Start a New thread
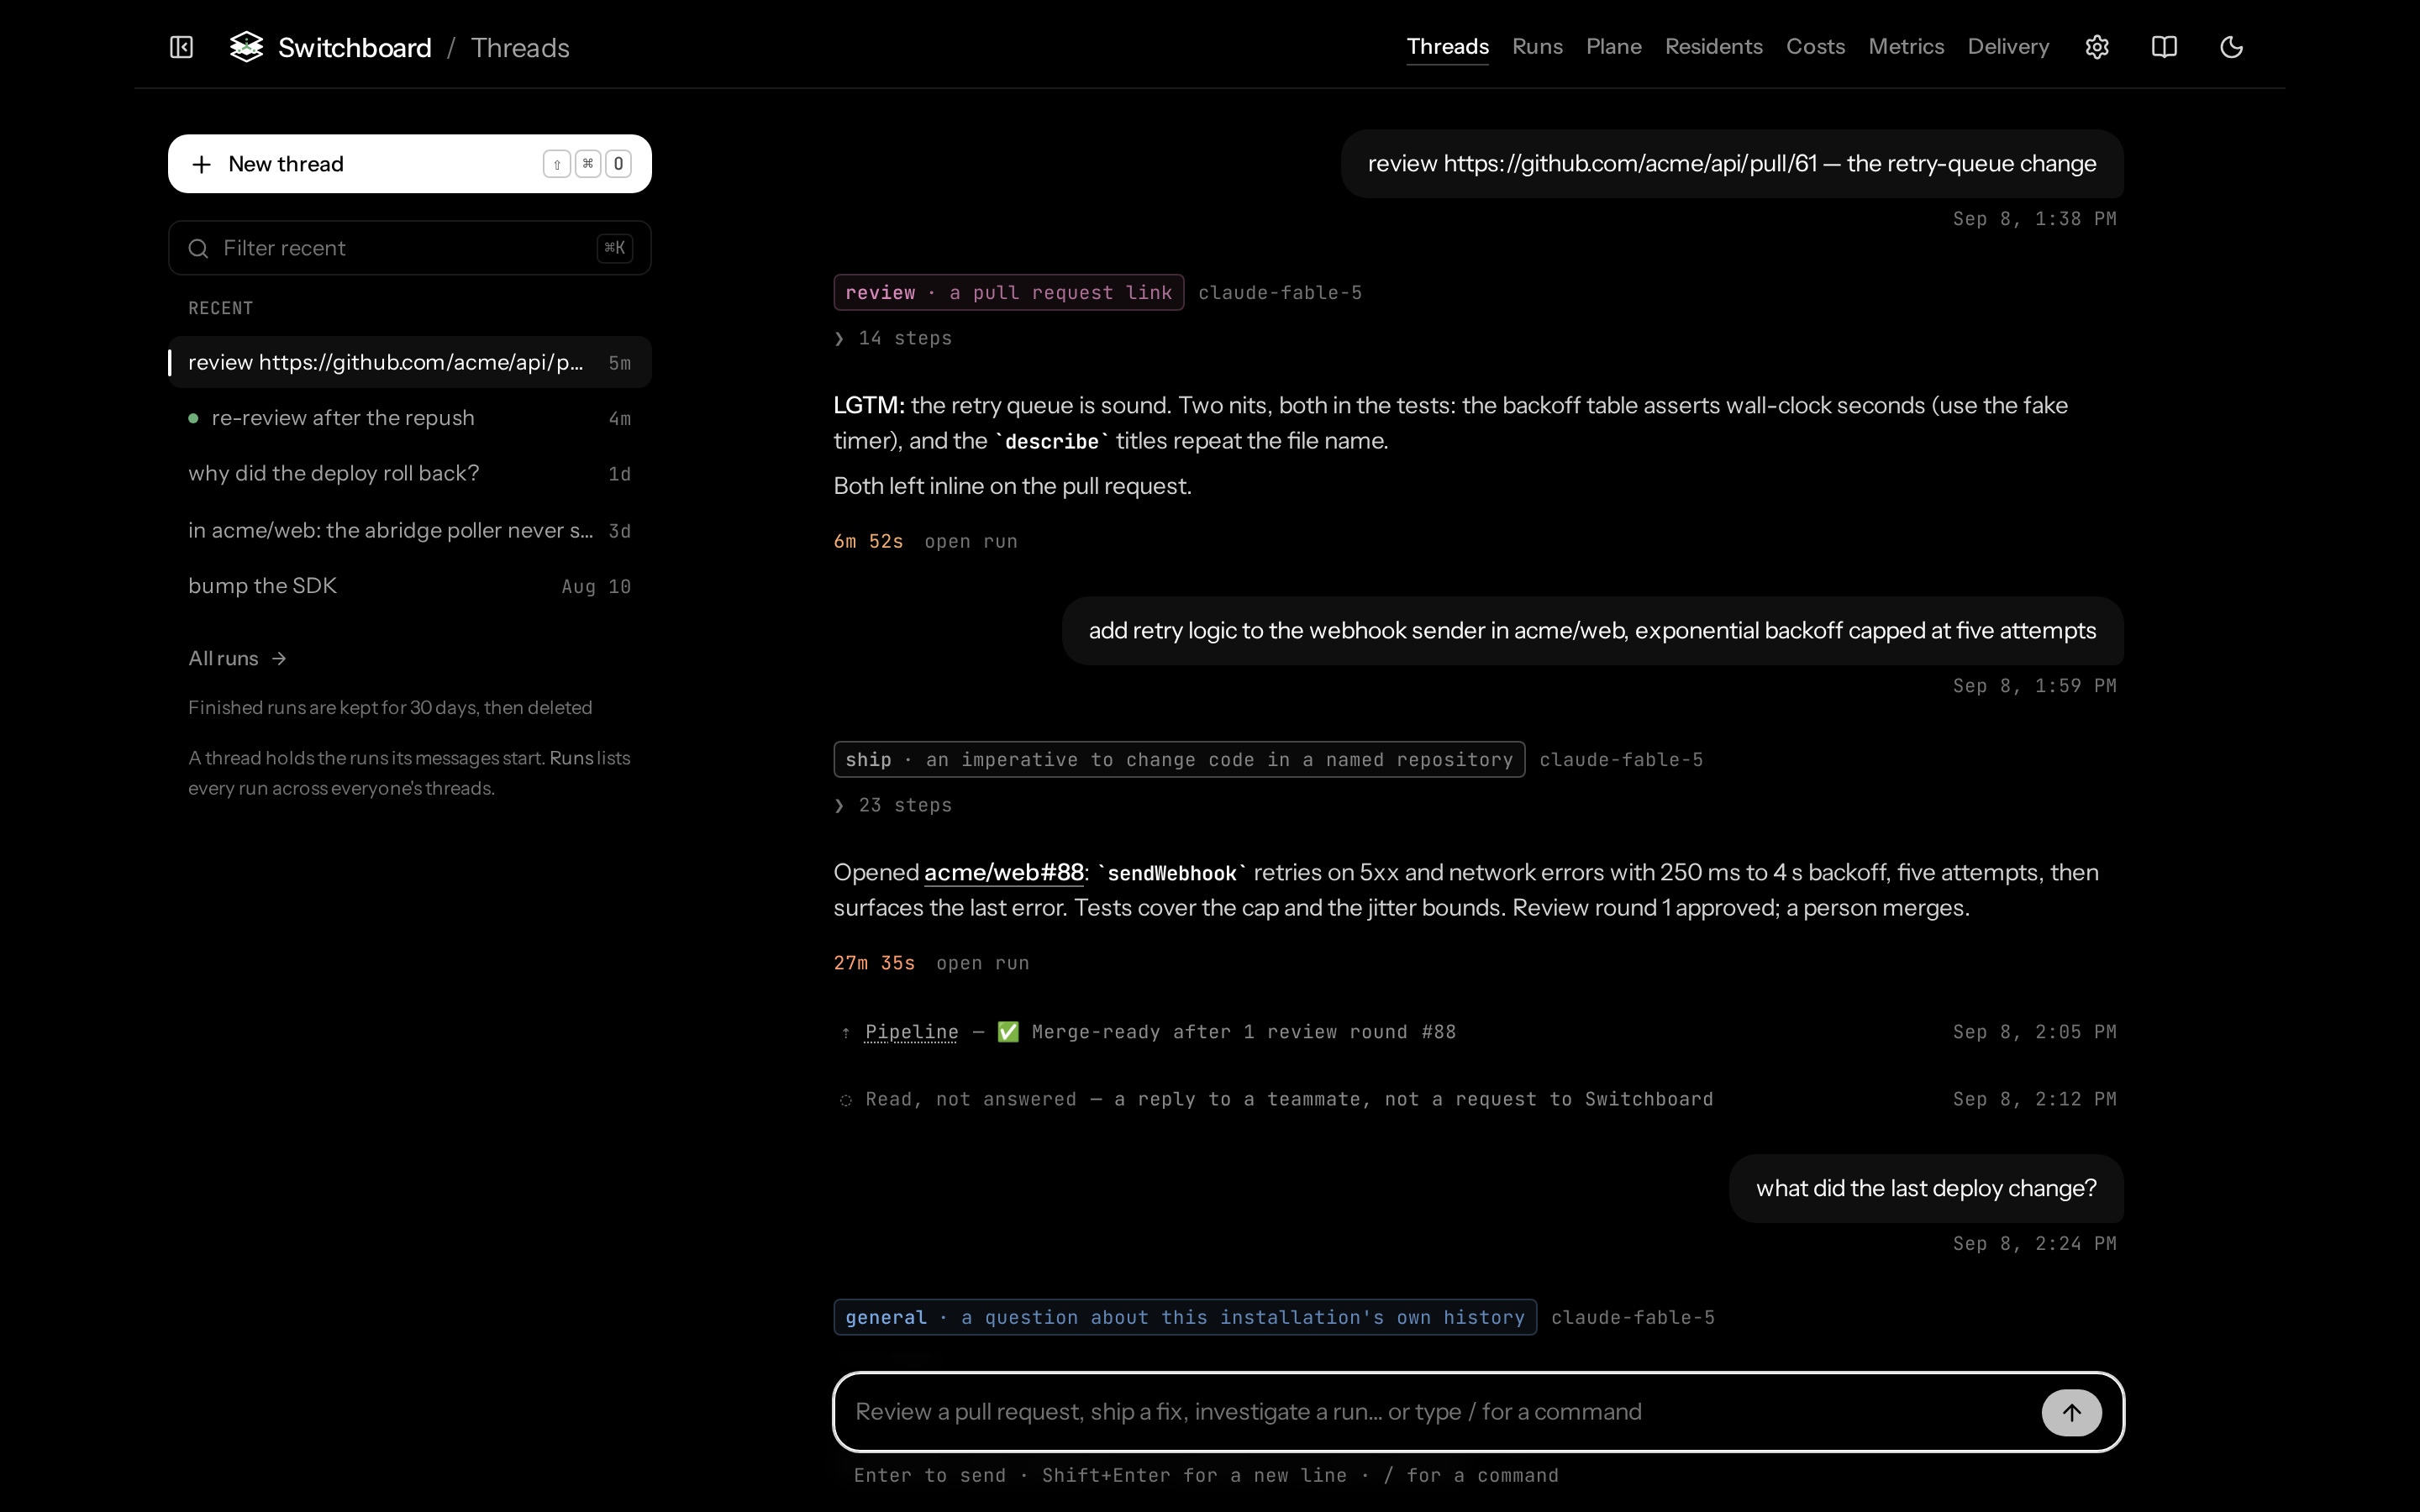The width and height of the screenshot is (2420, 1512). [x=410, y=164]
